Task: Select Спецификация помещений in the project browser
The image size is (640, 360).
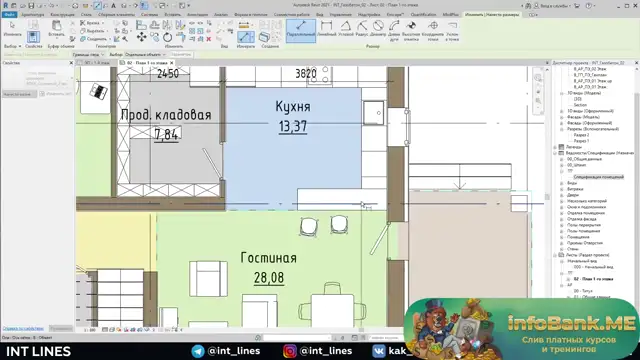Action: 598,177
